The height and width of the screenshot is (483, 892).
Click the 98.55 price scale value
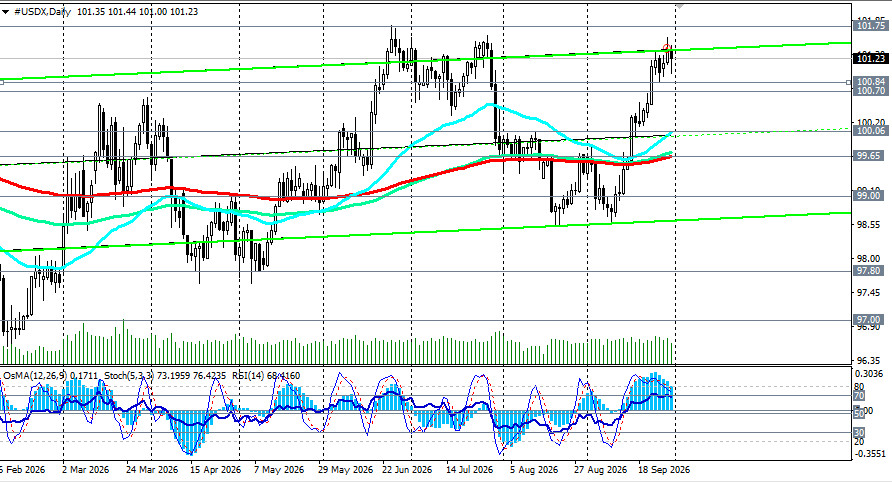click(x=868, y=225)
